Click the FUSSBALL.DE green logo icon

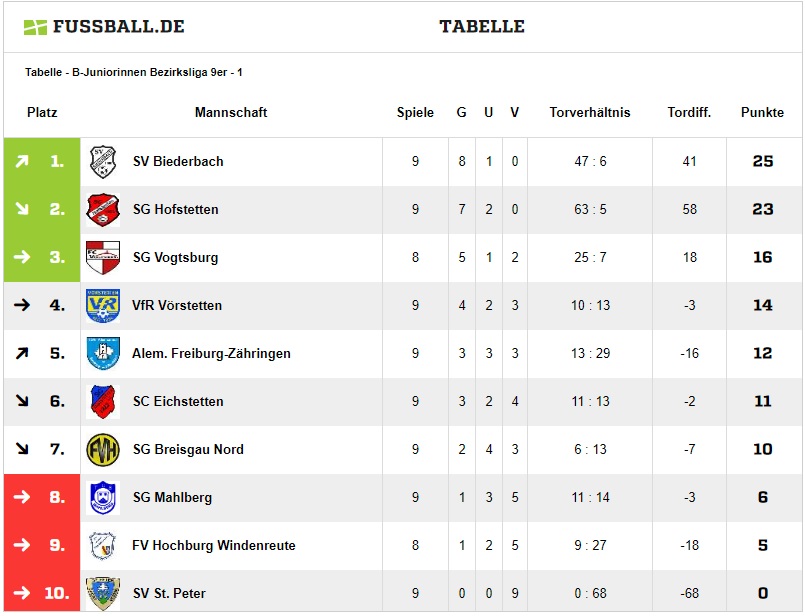tap(35, 27)
